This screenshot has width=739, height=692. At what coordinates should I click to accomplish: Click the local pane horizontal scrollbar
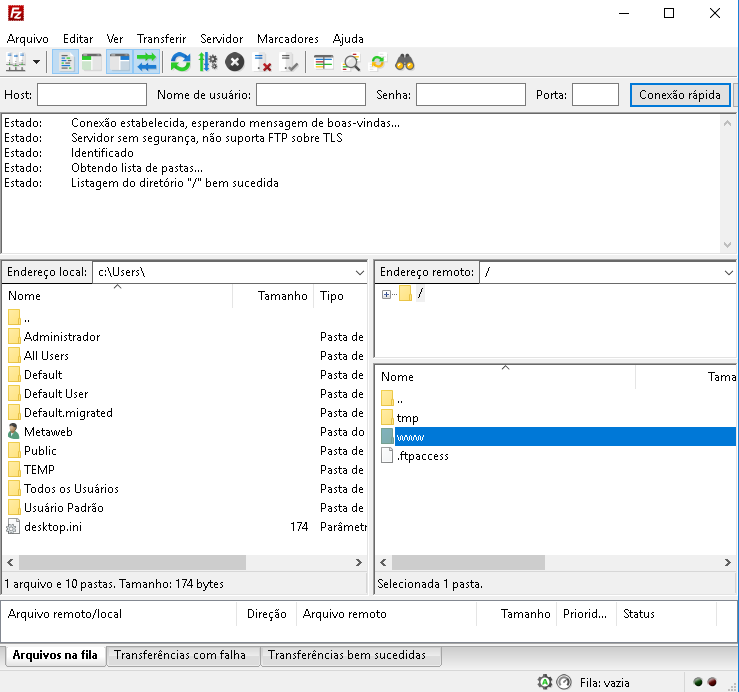132,563
